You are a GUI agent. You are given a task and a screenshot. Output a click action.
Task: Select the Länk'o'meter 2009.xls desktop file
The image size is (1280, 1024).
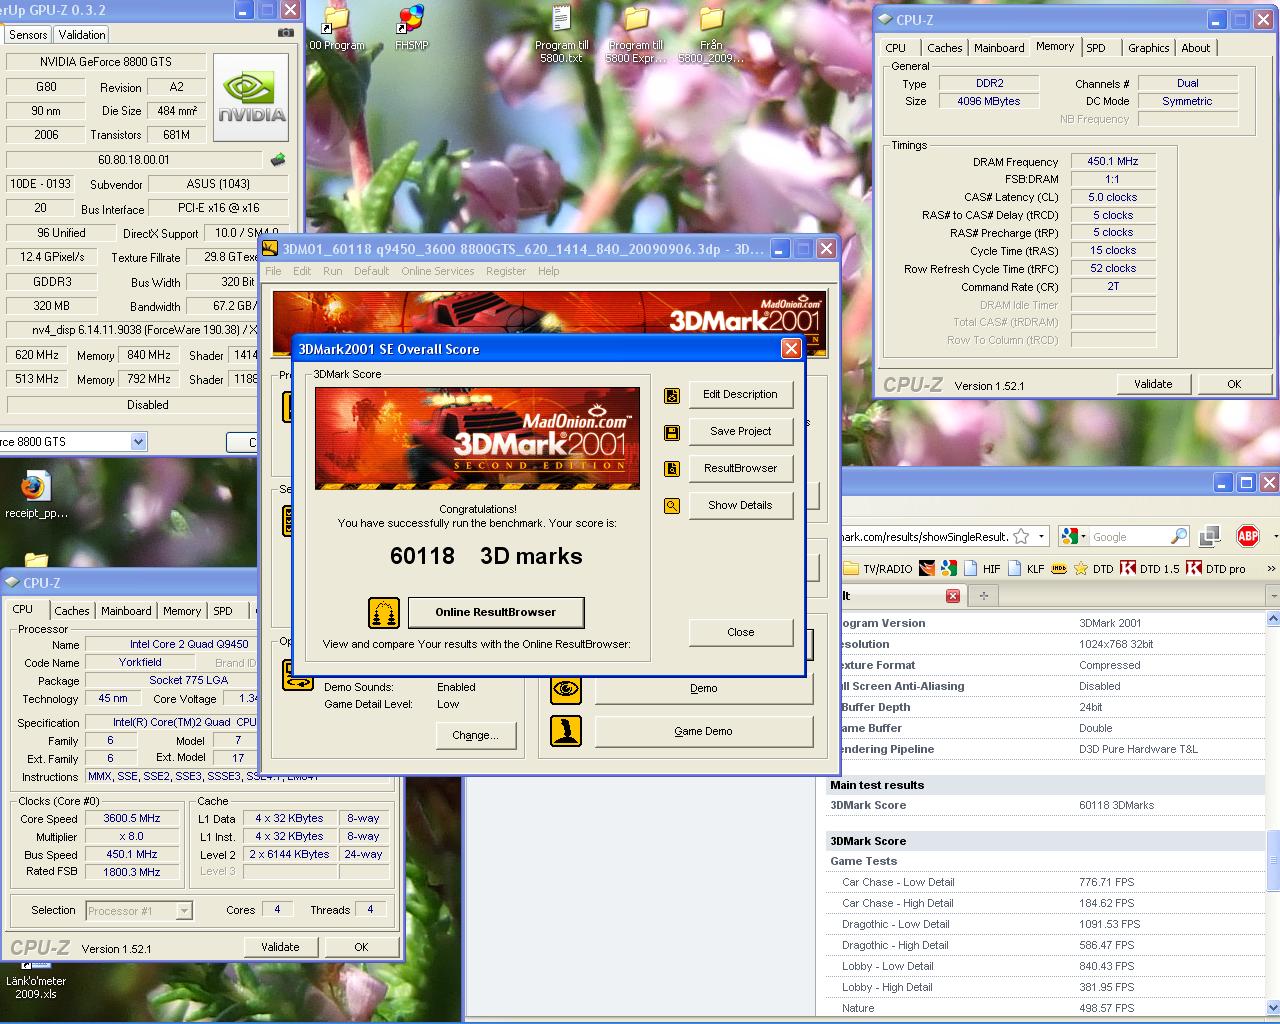[36, 980]
